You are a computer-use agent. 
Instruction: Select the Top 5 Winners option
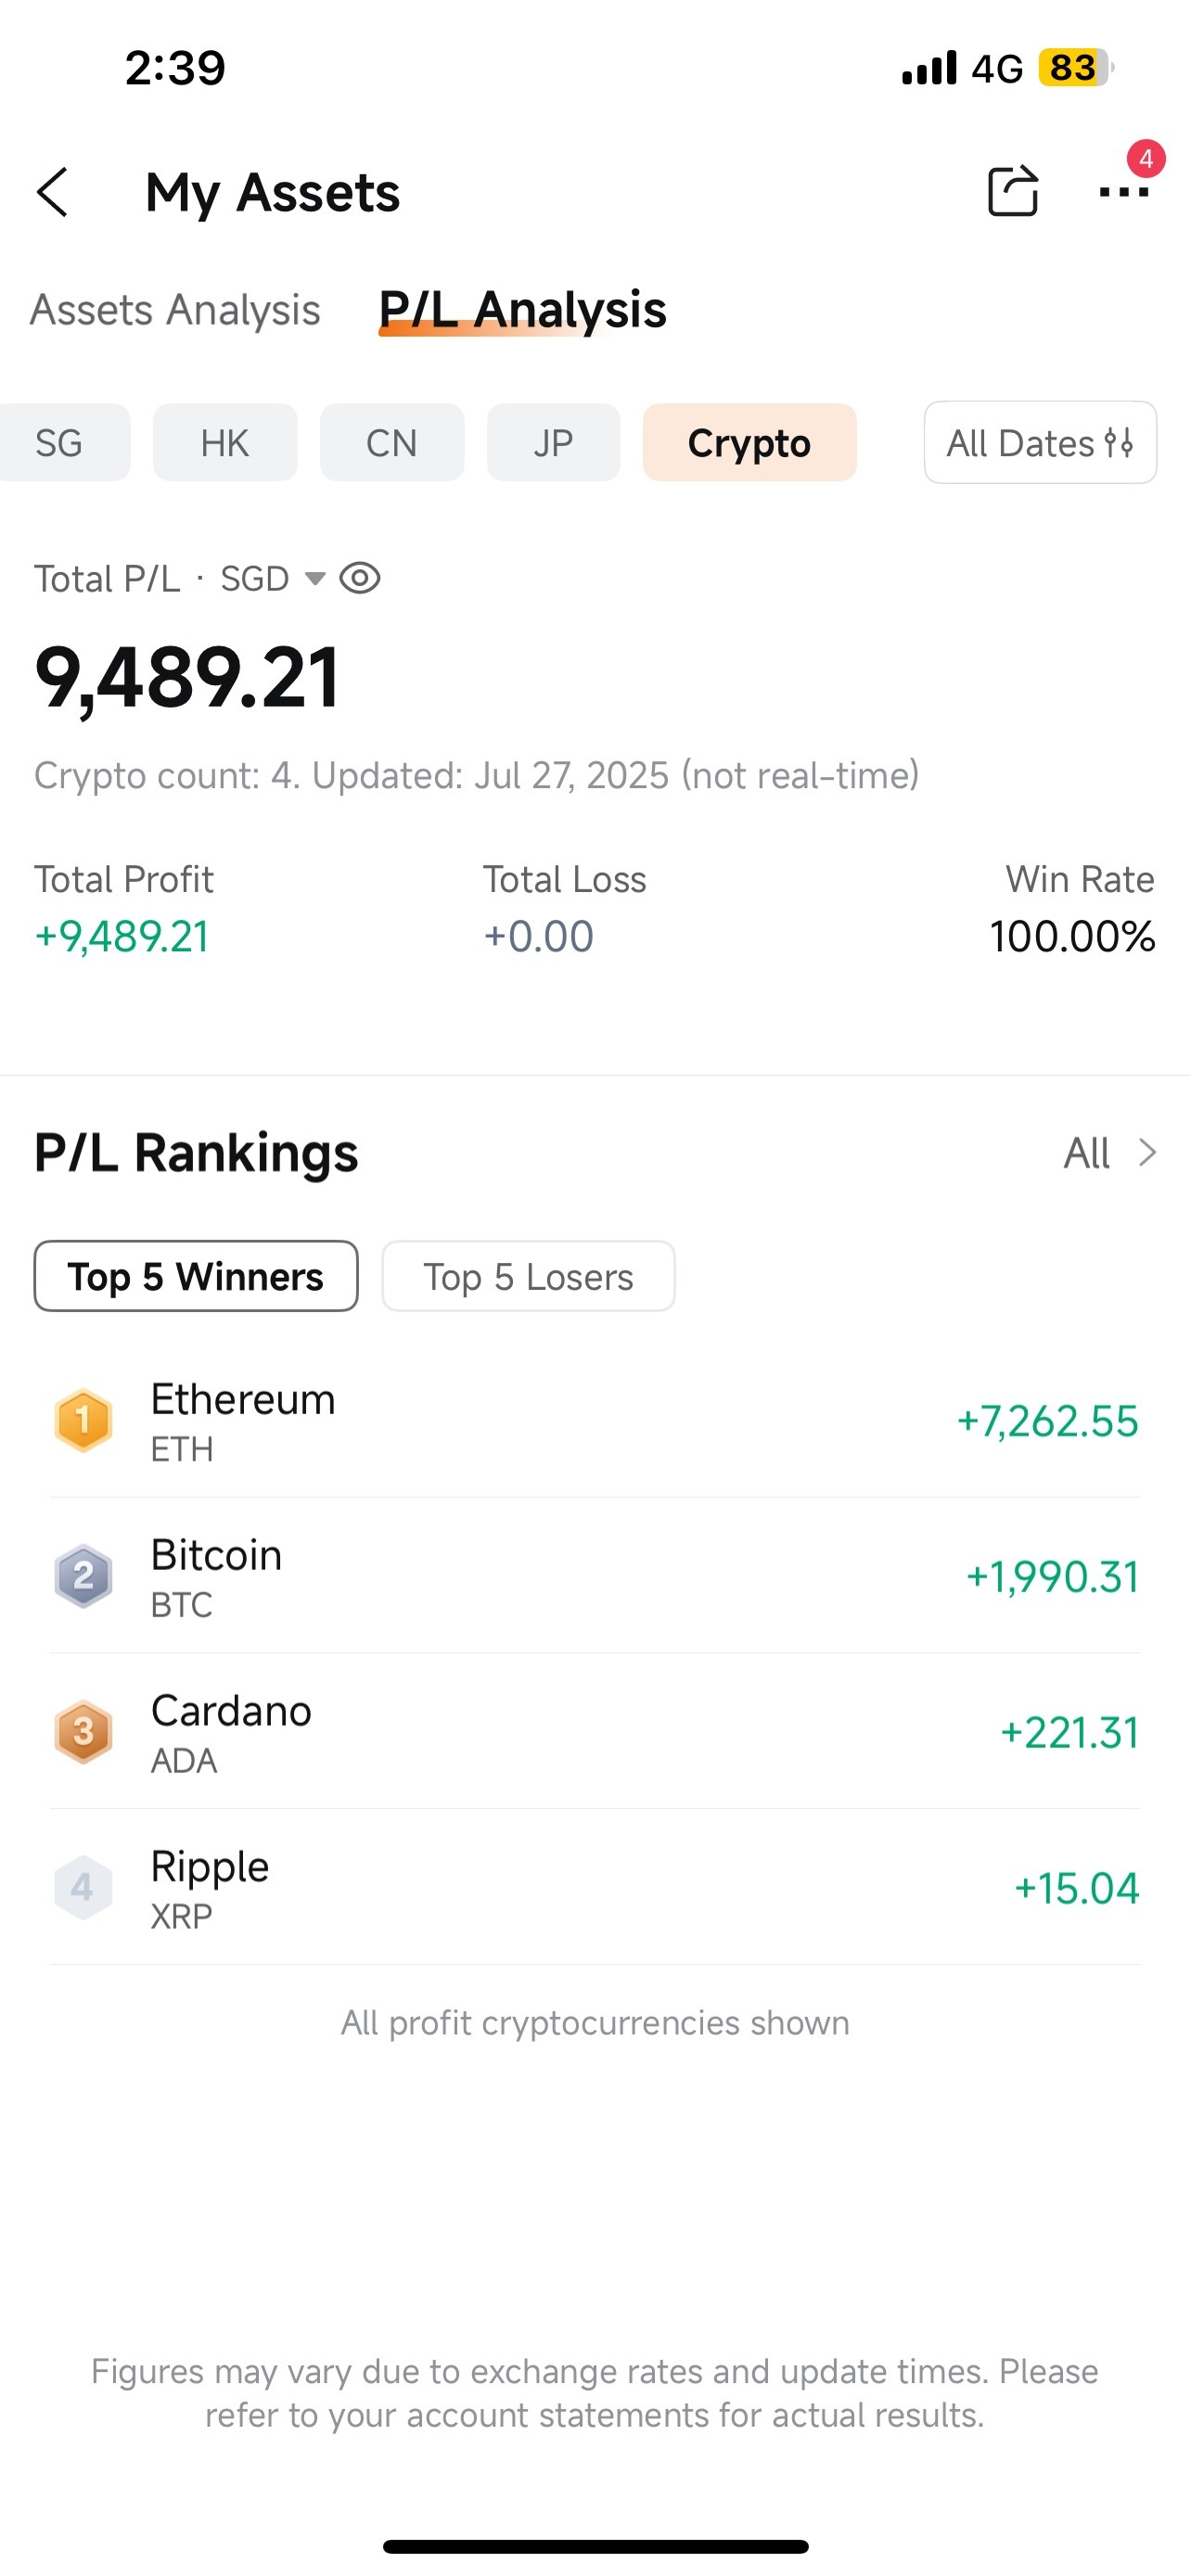(x=196, y=1276)
